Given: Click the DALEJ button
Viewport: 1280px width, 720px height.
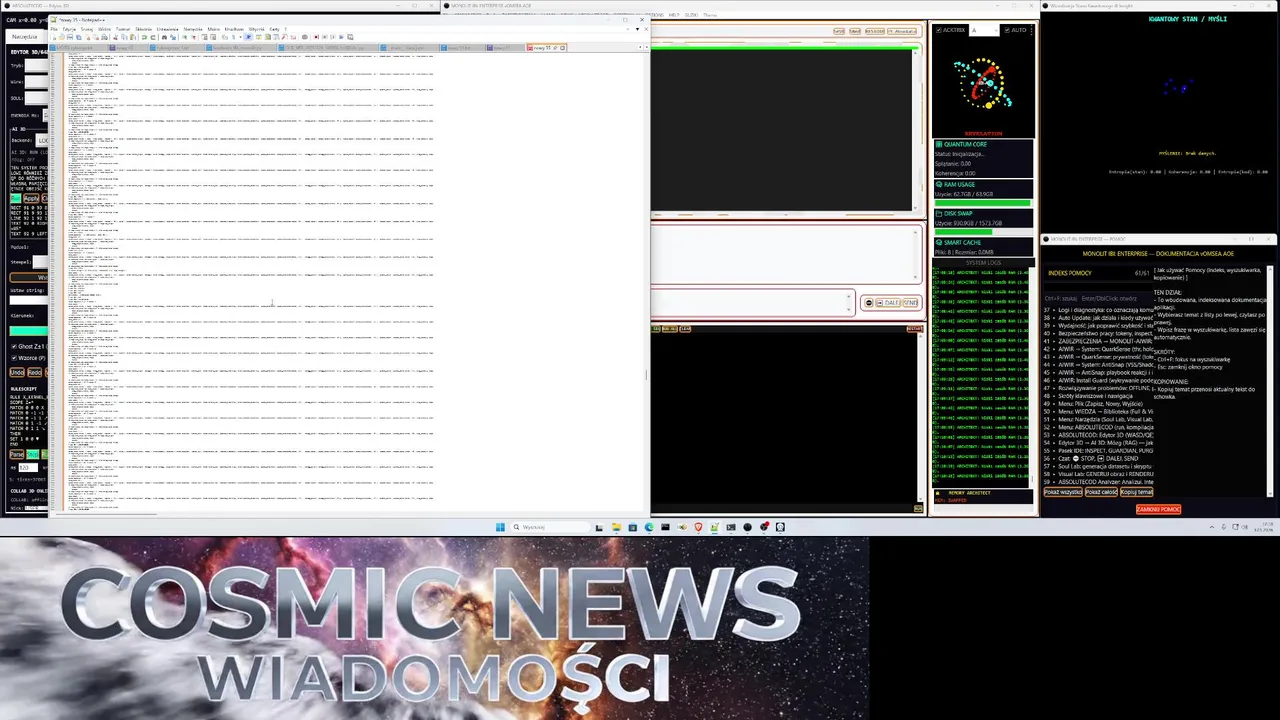Looking at the screenshot, I should [x=888, y=303].
